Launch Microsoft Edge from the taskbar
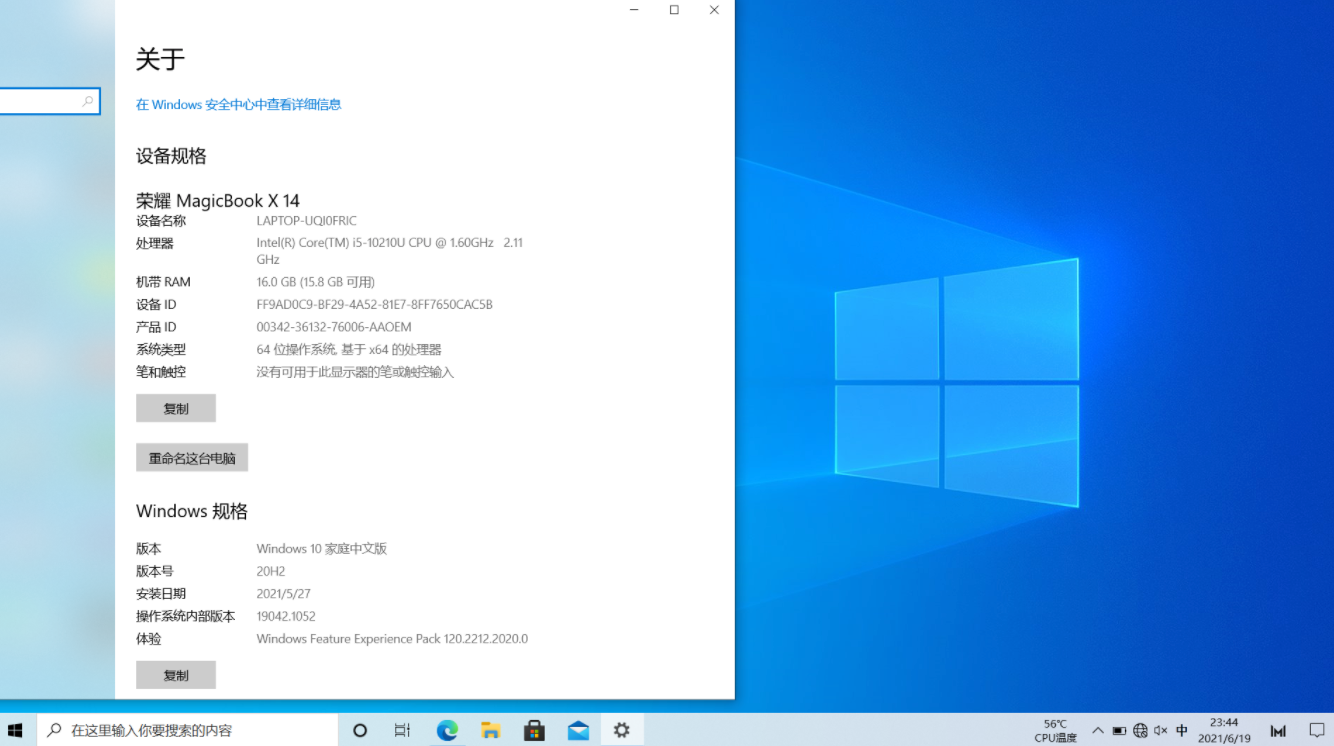The height and width of the screenshot is (746, 1334). 447,730
